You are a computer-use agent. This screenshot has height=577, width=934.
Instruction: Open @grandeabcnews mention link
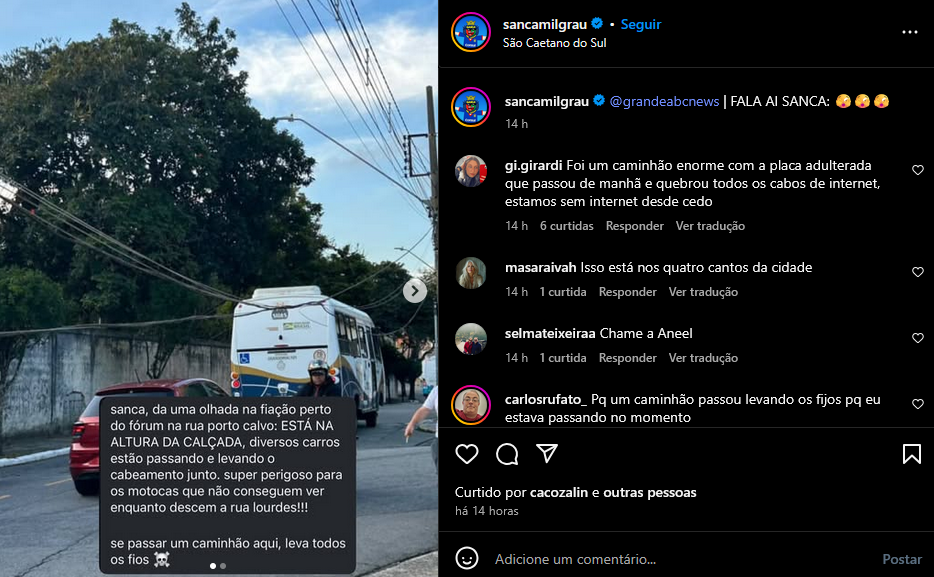point(664,102)
